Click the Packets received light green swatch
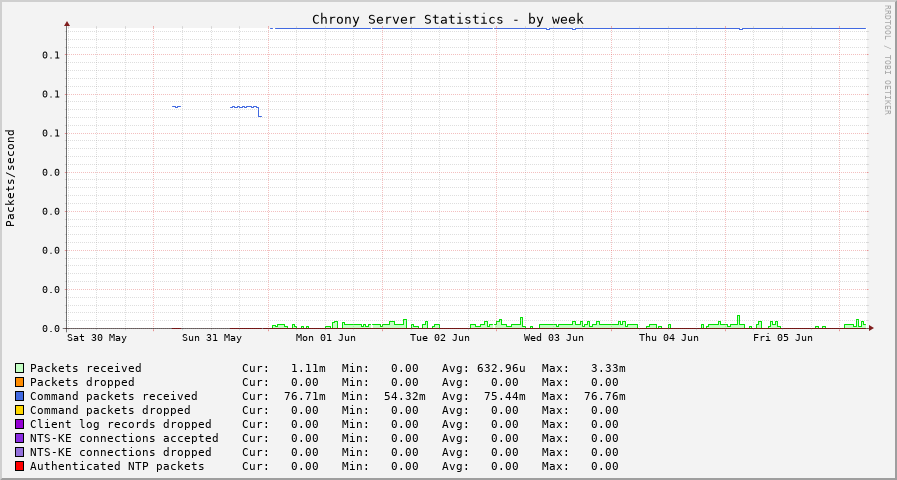This screenshot has width=897, height=480. pyautogui.click(x=19, y=368)
